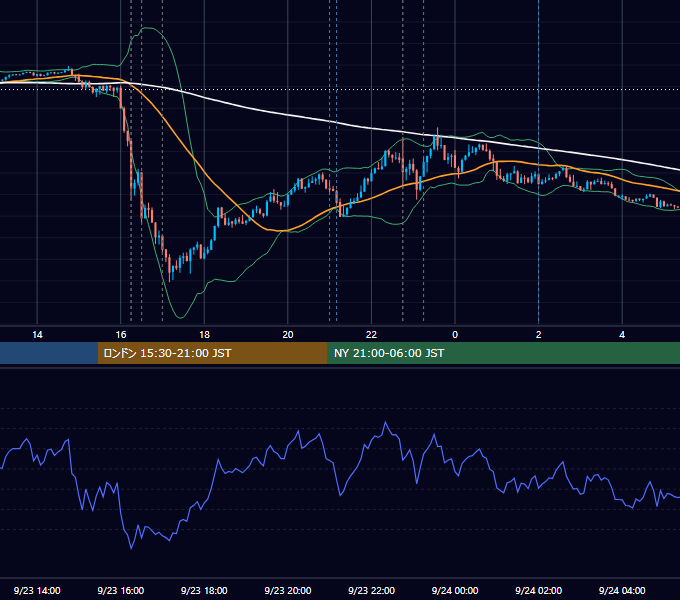Screen dimensions: 680x600
Task: Click the NY 21:00-06:00 JST session band
Action: 503,353
